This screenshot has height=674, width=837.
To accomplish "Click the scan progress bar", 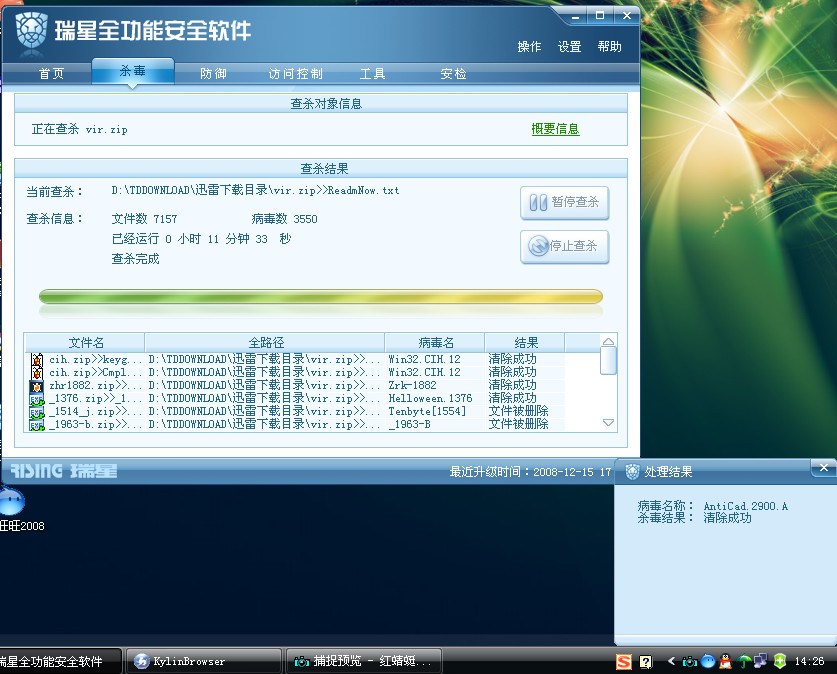I will tap(321, 296).
